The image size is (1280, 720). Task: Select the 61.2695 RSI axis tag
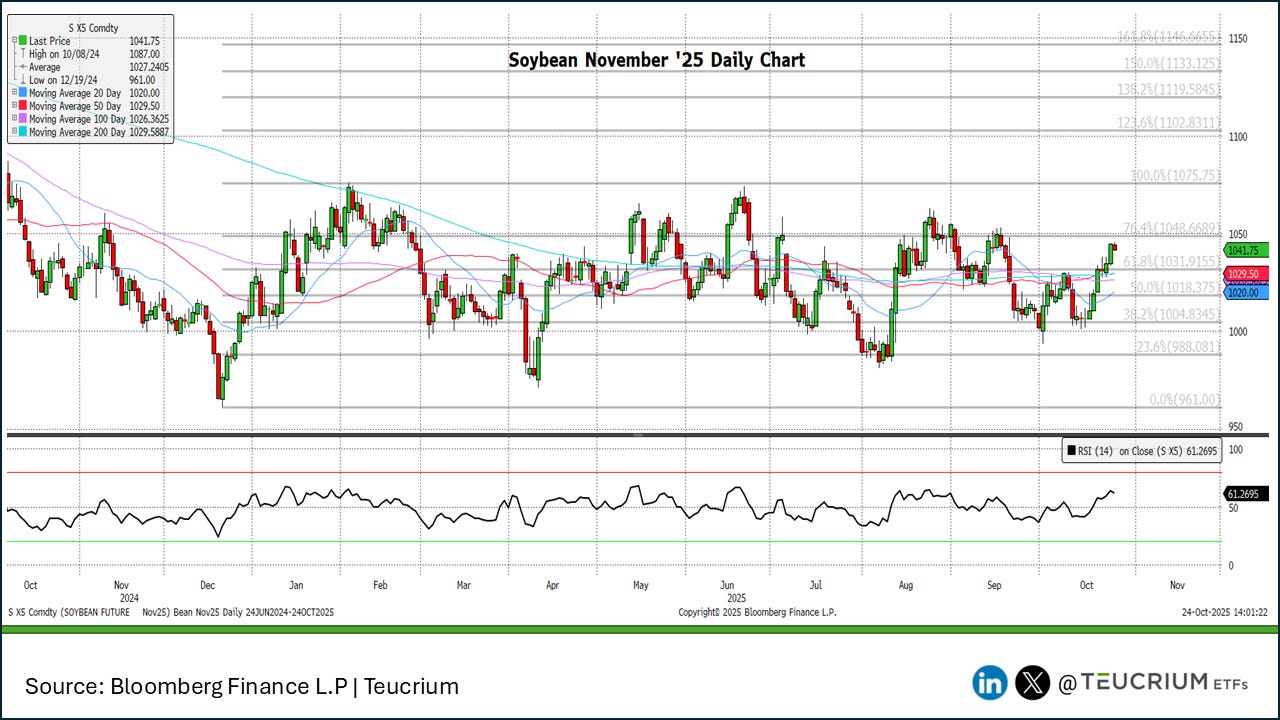pos(1246,494)
